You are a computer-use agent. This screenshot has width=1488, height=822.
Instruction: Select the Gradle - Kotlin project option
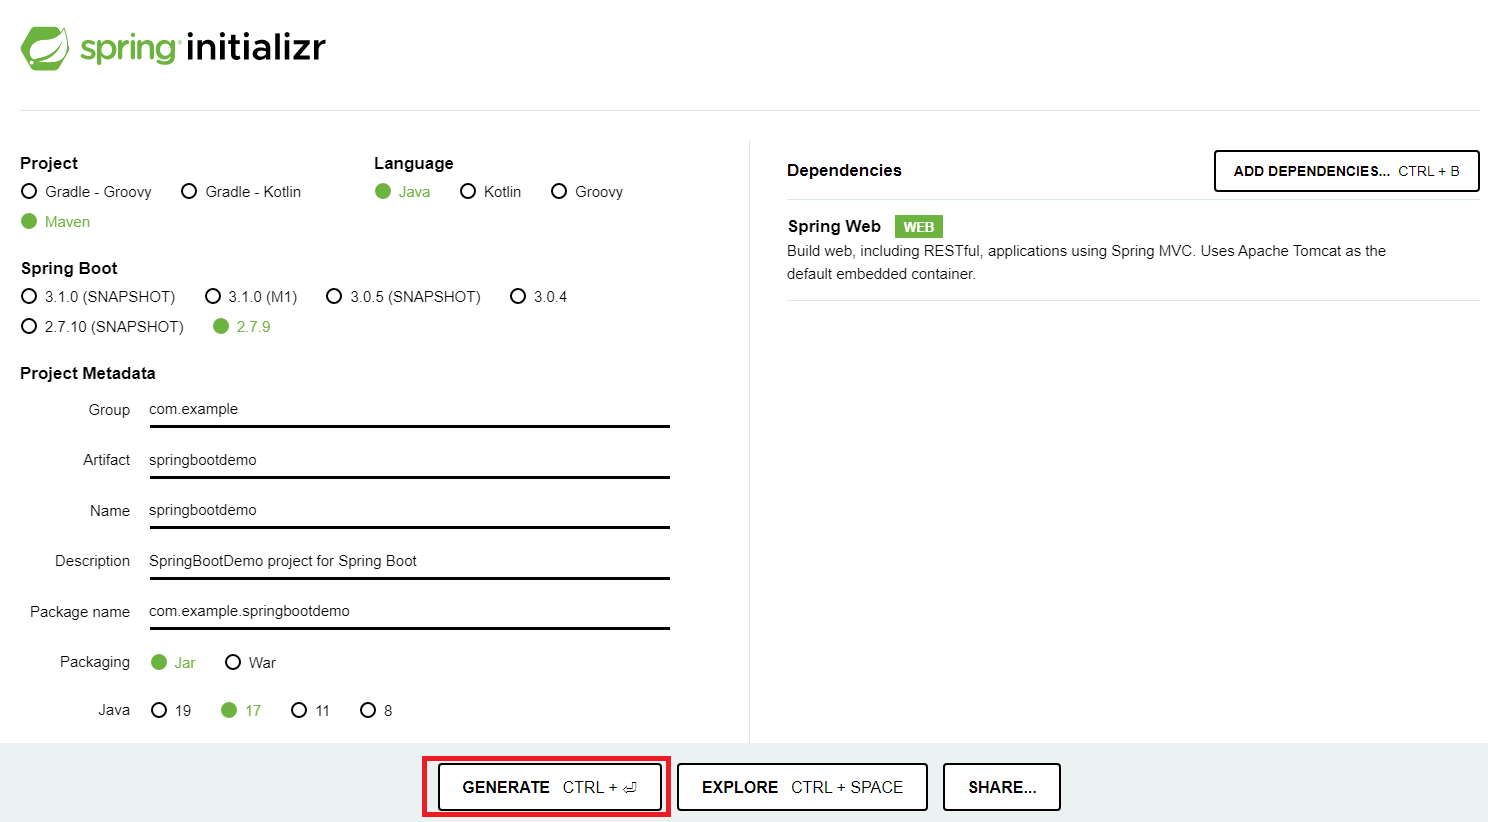click(241, 191)
